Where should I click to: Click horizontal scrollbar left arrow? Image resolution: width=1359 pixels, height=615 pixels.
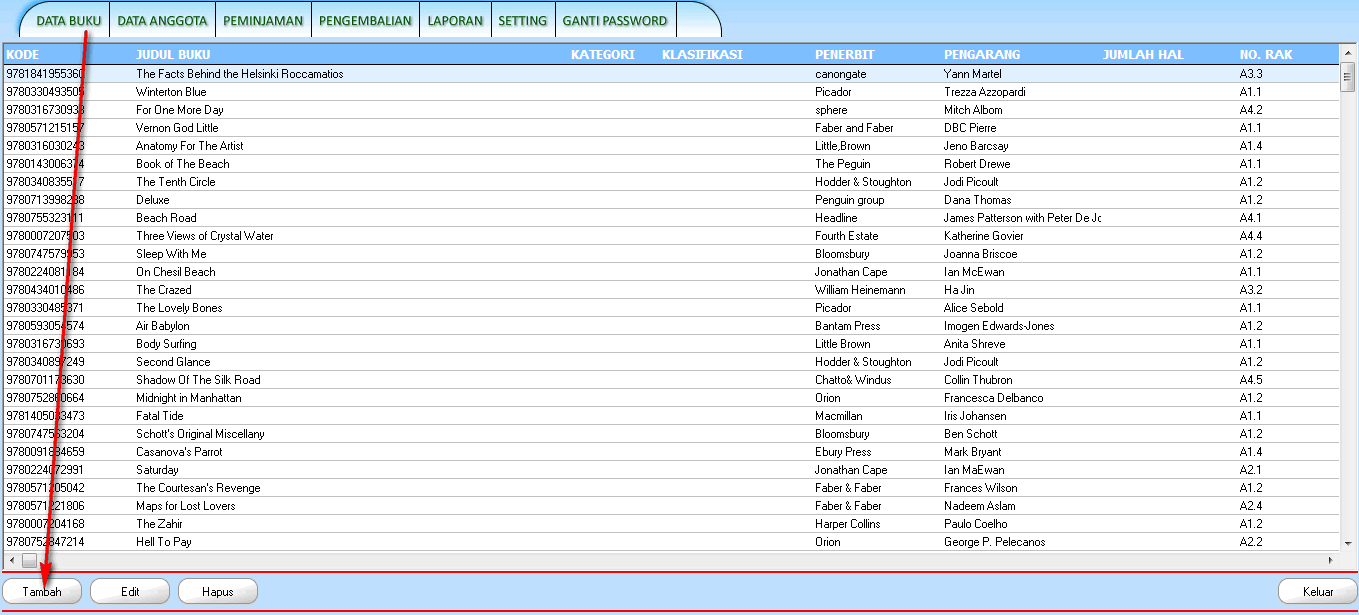click(11, 560)
